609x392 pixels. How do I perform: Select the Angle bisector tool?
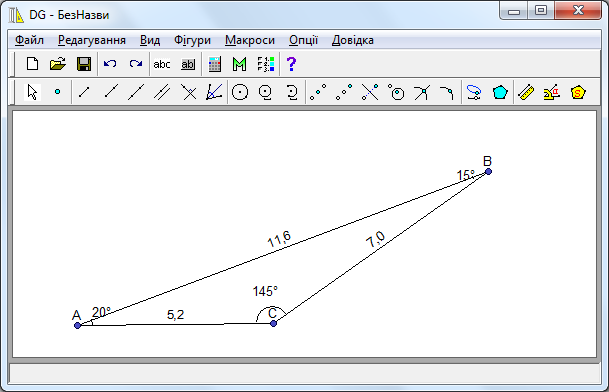coord(214,92)
